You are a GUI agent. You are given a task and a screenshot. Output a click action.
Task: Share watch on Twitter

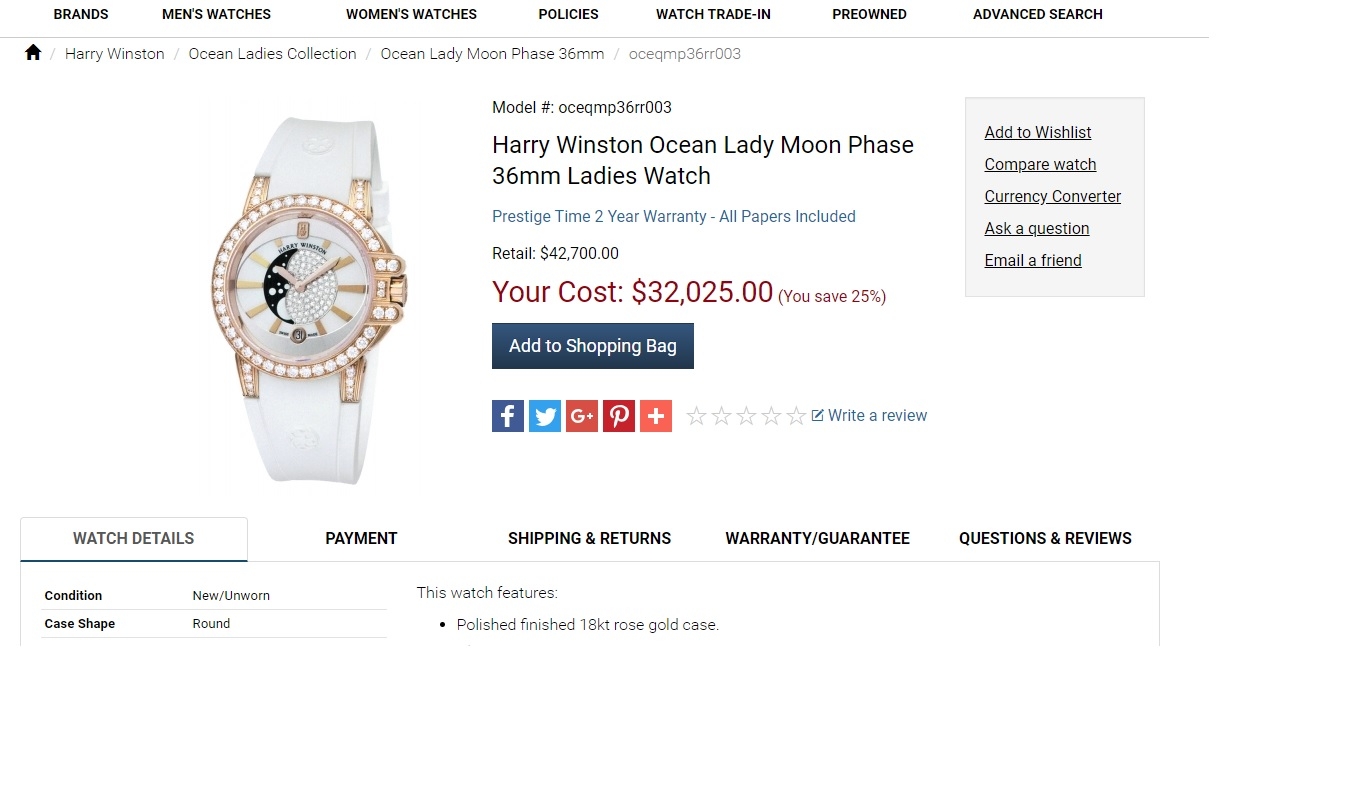tap(545, 416)
